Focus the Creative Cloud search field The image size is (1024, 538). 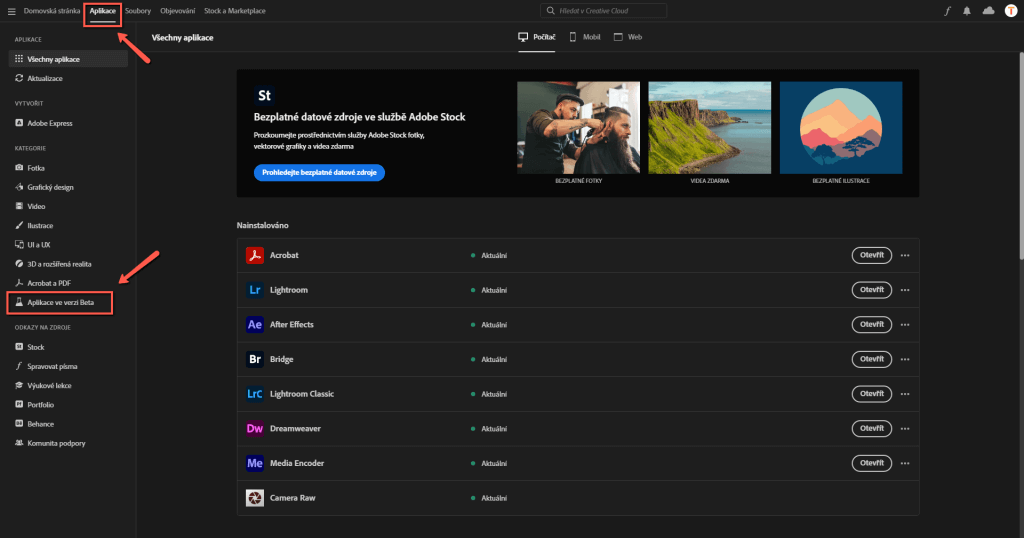(x=603, y=10)
